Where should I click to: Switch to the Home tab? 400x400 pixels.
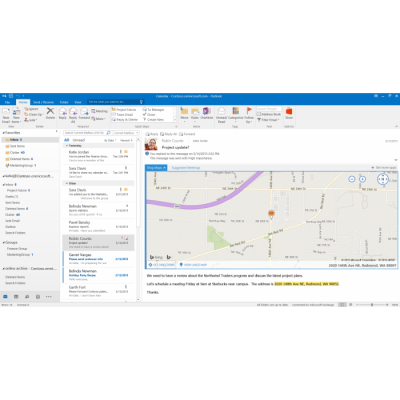(23, 102)
